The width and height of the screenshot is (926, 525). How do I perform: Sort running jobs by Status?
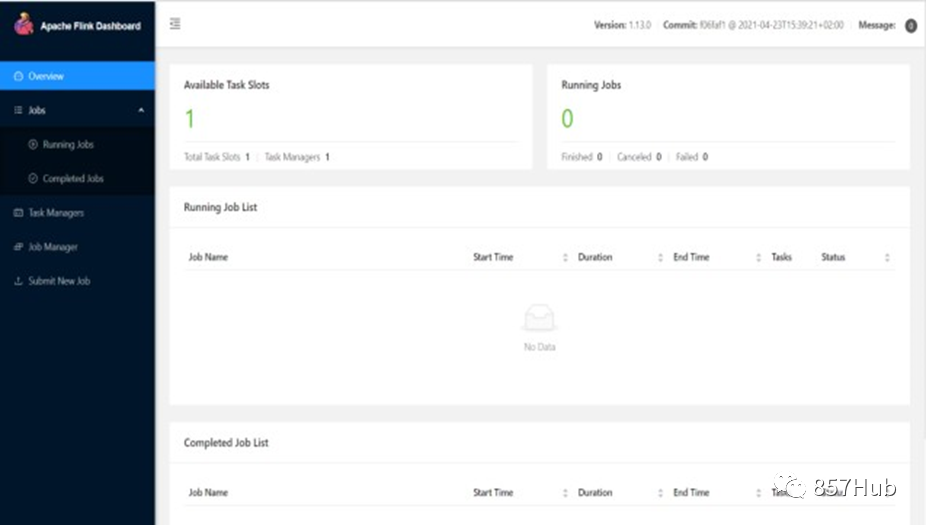point(887,257)
